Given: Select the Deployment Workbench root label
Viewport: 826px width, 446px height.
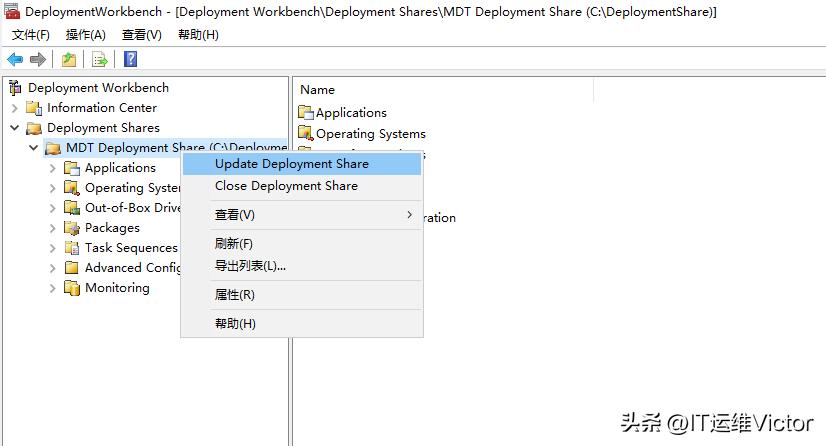Looking at the screenshot, I should pos(99,87).
